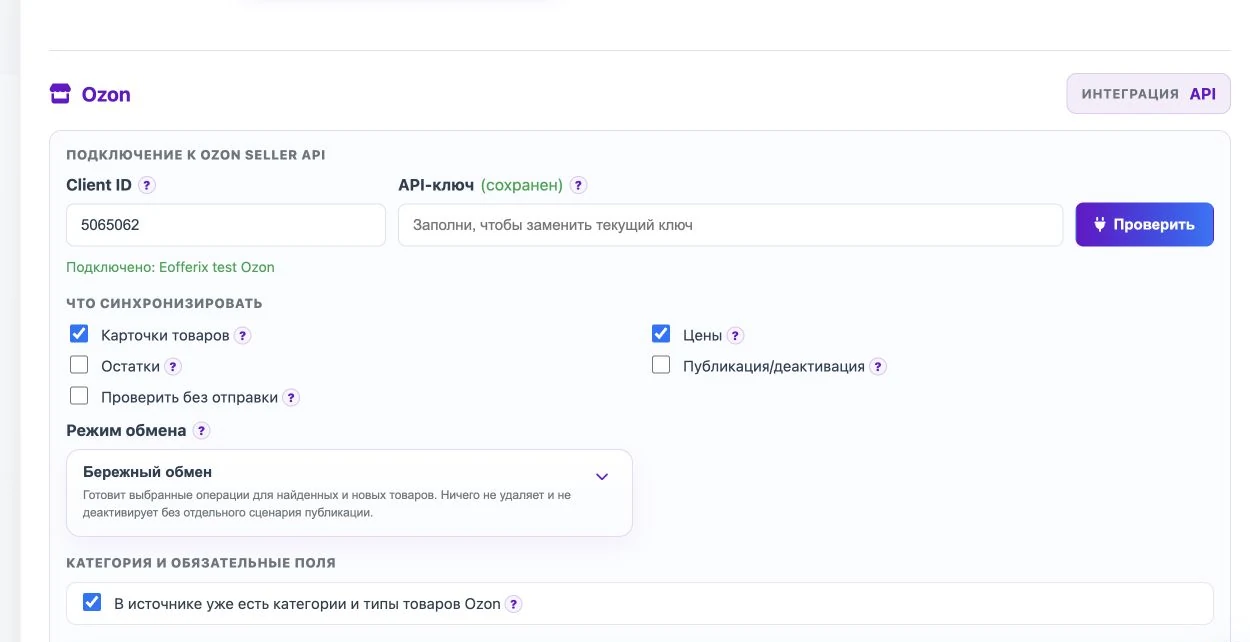Show help for Карточки товаров
This screenshot has width=1250, height=642.
(x=243, y=335)
